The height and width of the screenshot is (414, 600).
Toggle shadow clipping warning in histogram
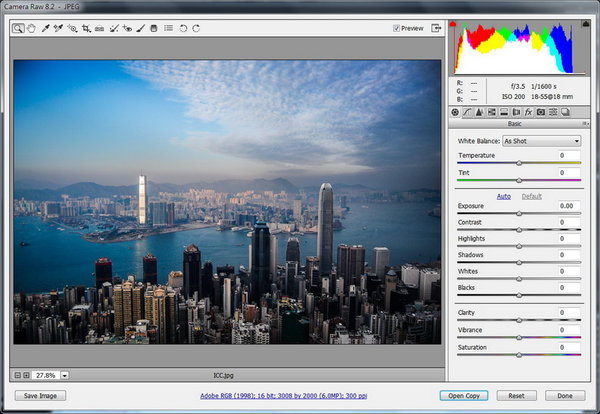454,23
